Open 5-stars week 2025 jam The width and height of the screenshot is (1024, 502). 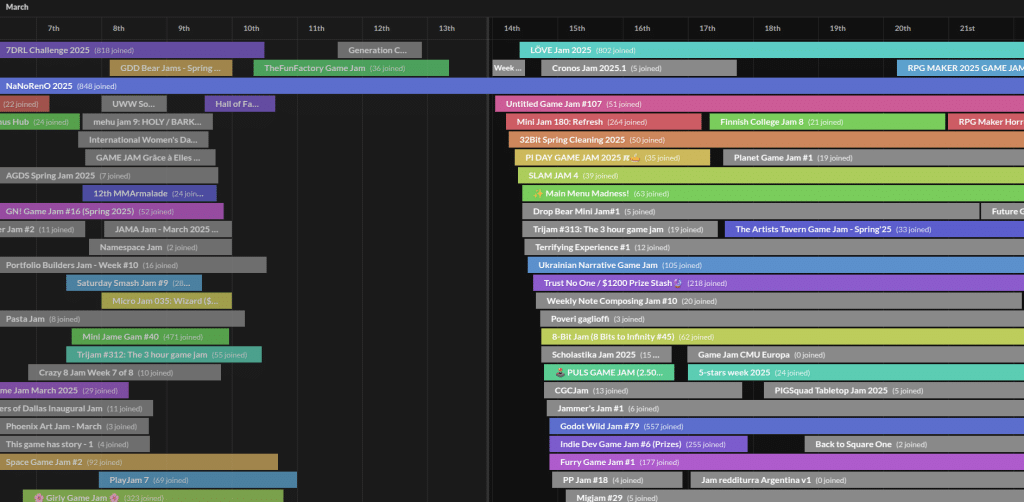click(856, 373)
